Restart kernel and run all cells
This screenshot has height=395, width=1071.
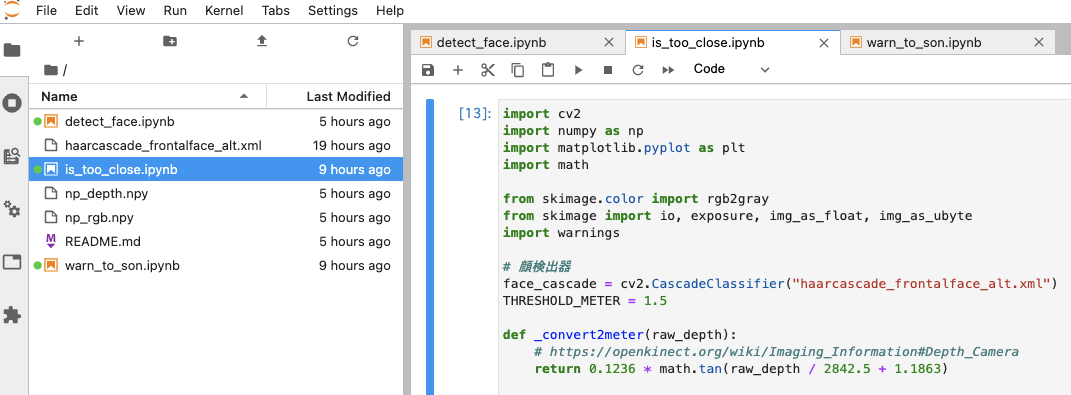tap(668, 70)
